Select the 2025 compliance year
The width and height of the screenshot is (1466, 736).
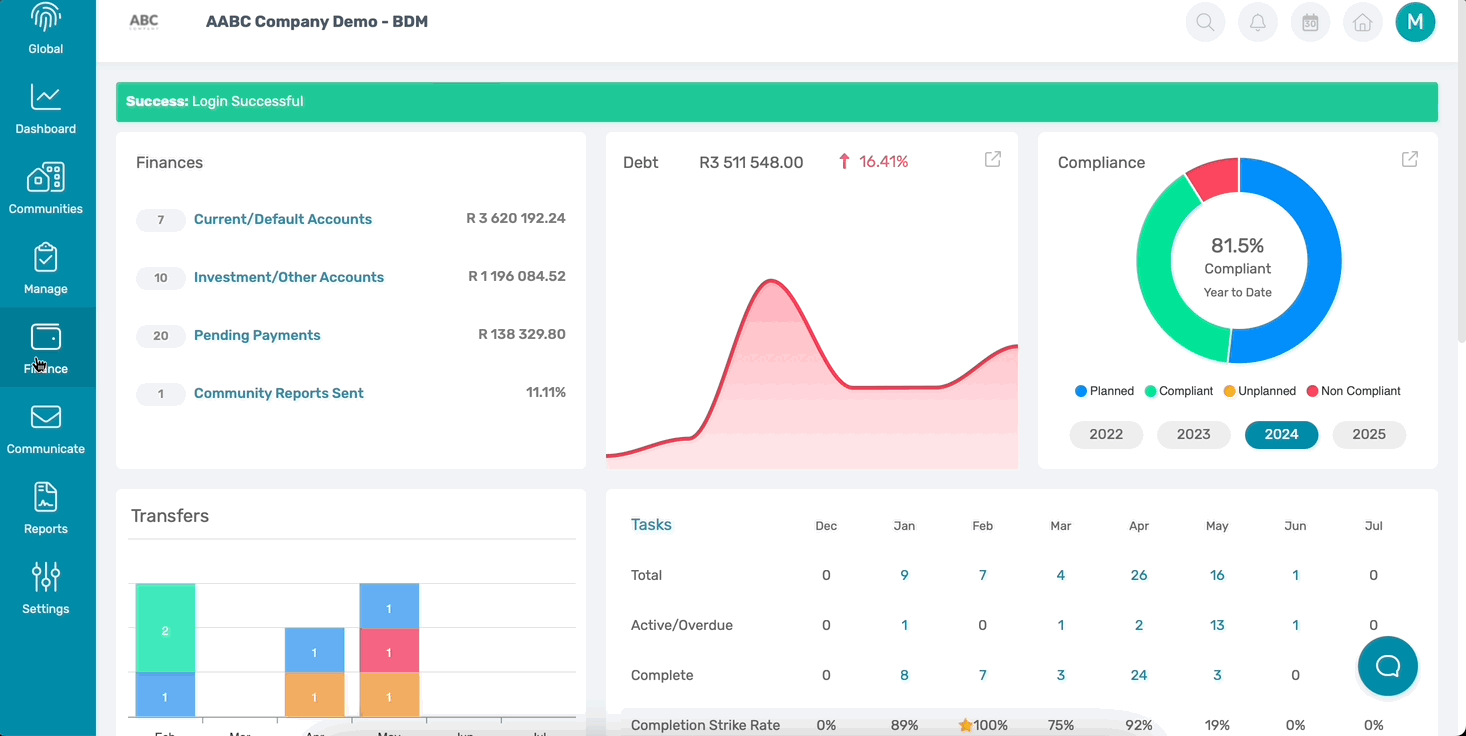(x=1369, y=434)
